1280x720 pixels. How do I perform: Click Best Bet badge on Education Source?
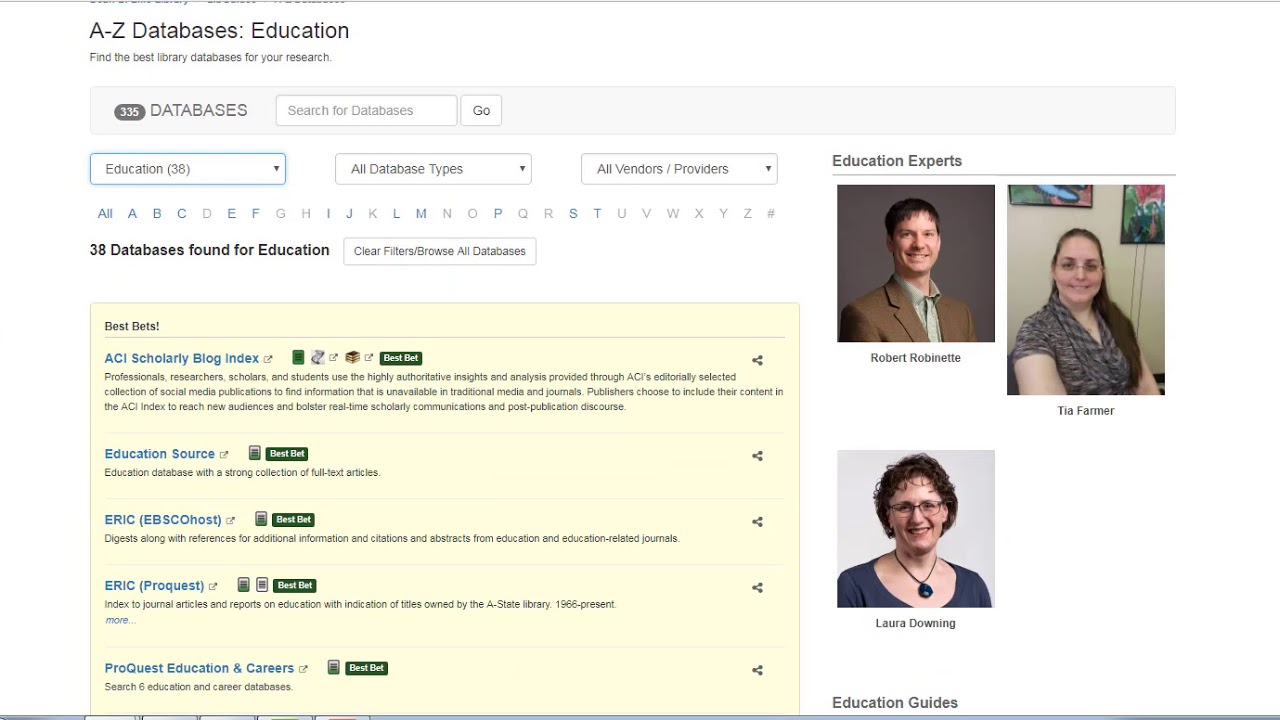tap(287, 454)
